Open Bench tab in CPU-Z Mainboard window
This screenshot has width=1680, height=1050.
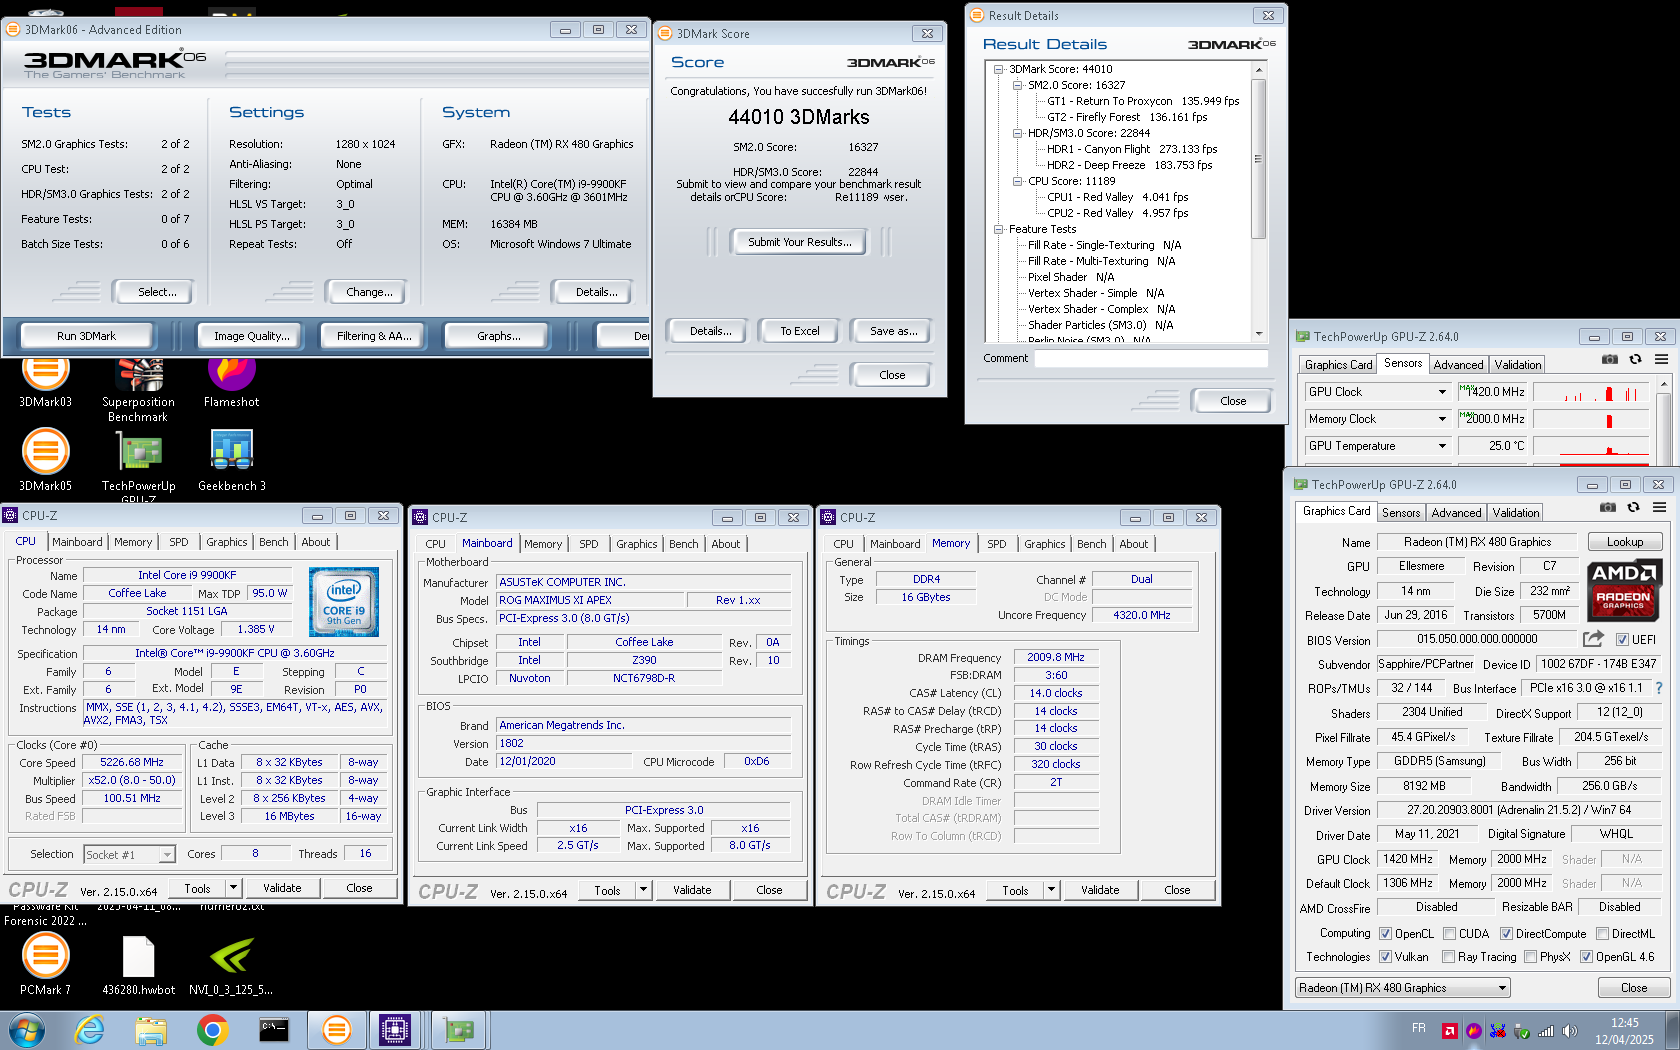pyautogui.click(x=684, y=544)
